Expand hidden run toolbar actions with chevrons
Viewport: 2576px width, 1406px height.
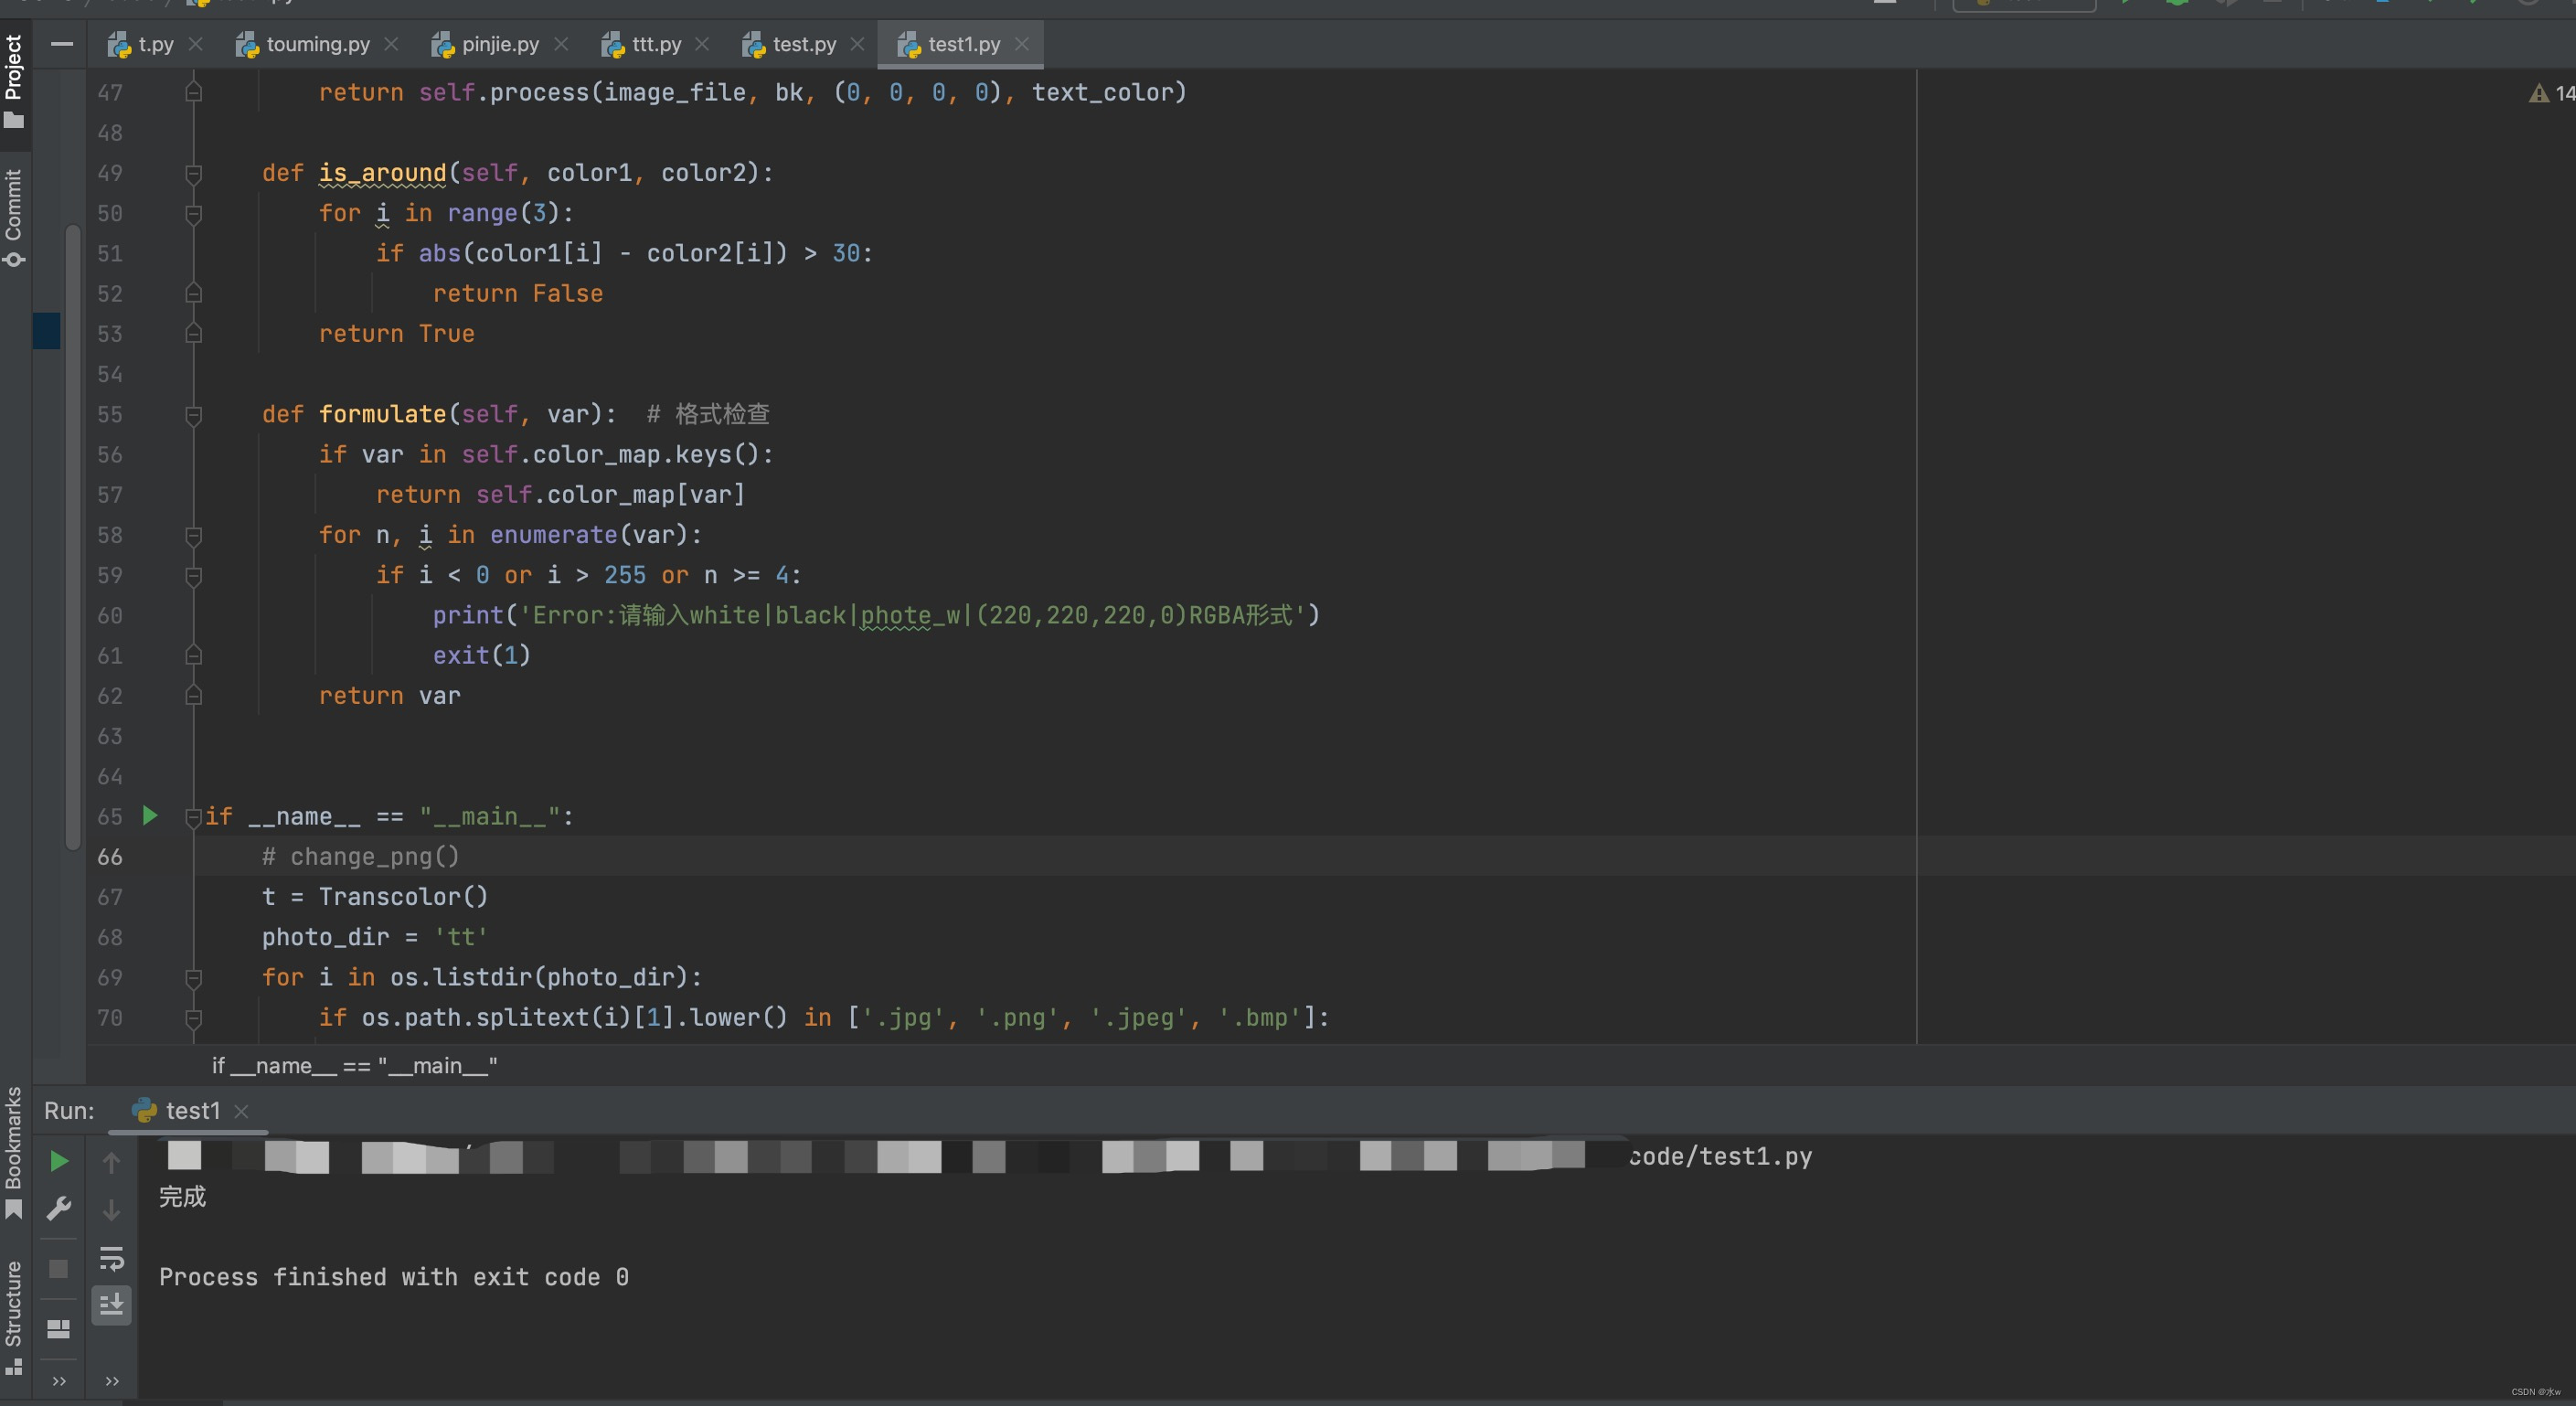coord(58,1381)
